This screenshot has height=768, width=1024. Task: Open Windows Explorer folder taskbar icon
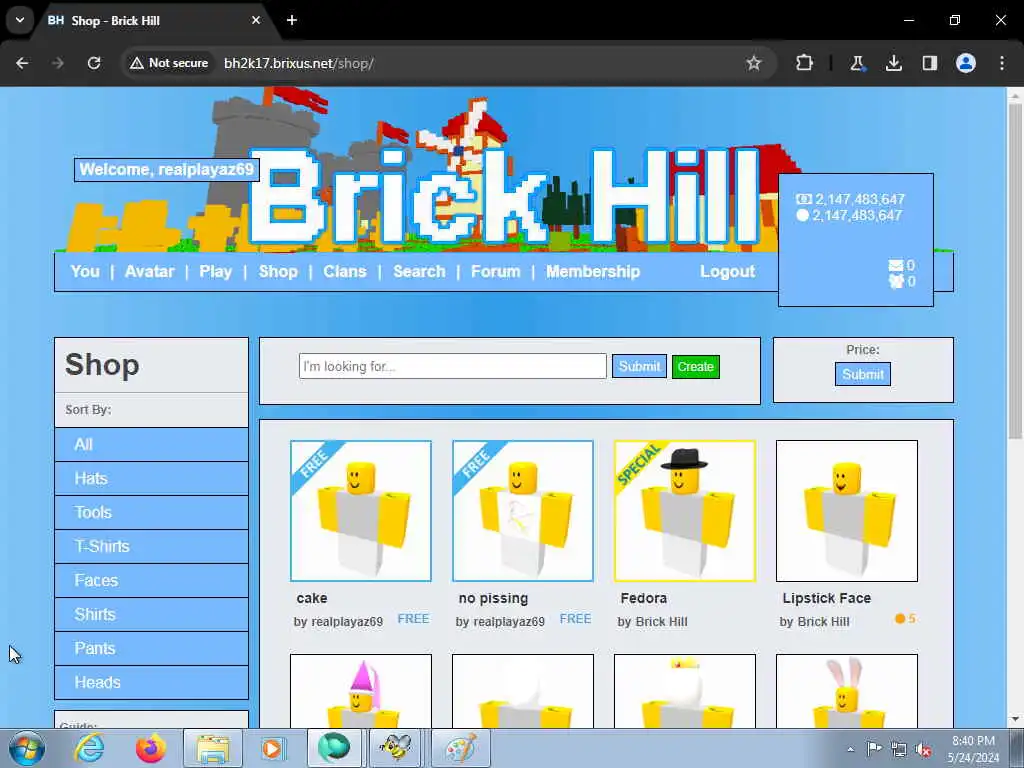[x=212, y=748]
